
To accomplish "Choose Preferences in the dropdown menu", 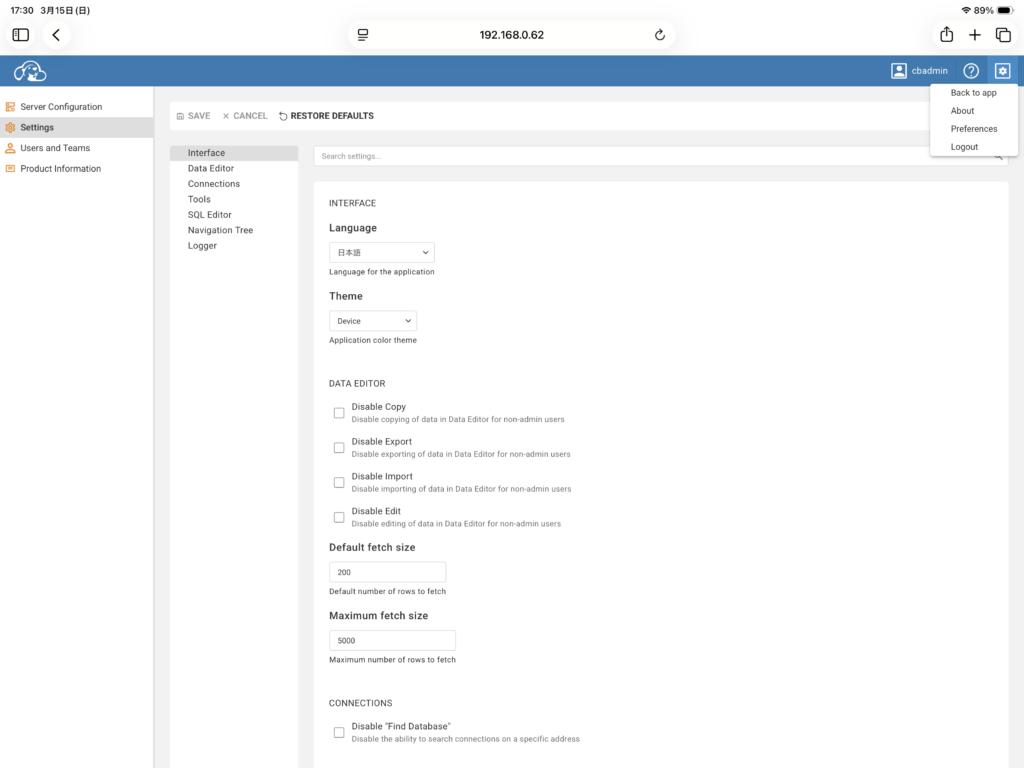I will [973, 129].
